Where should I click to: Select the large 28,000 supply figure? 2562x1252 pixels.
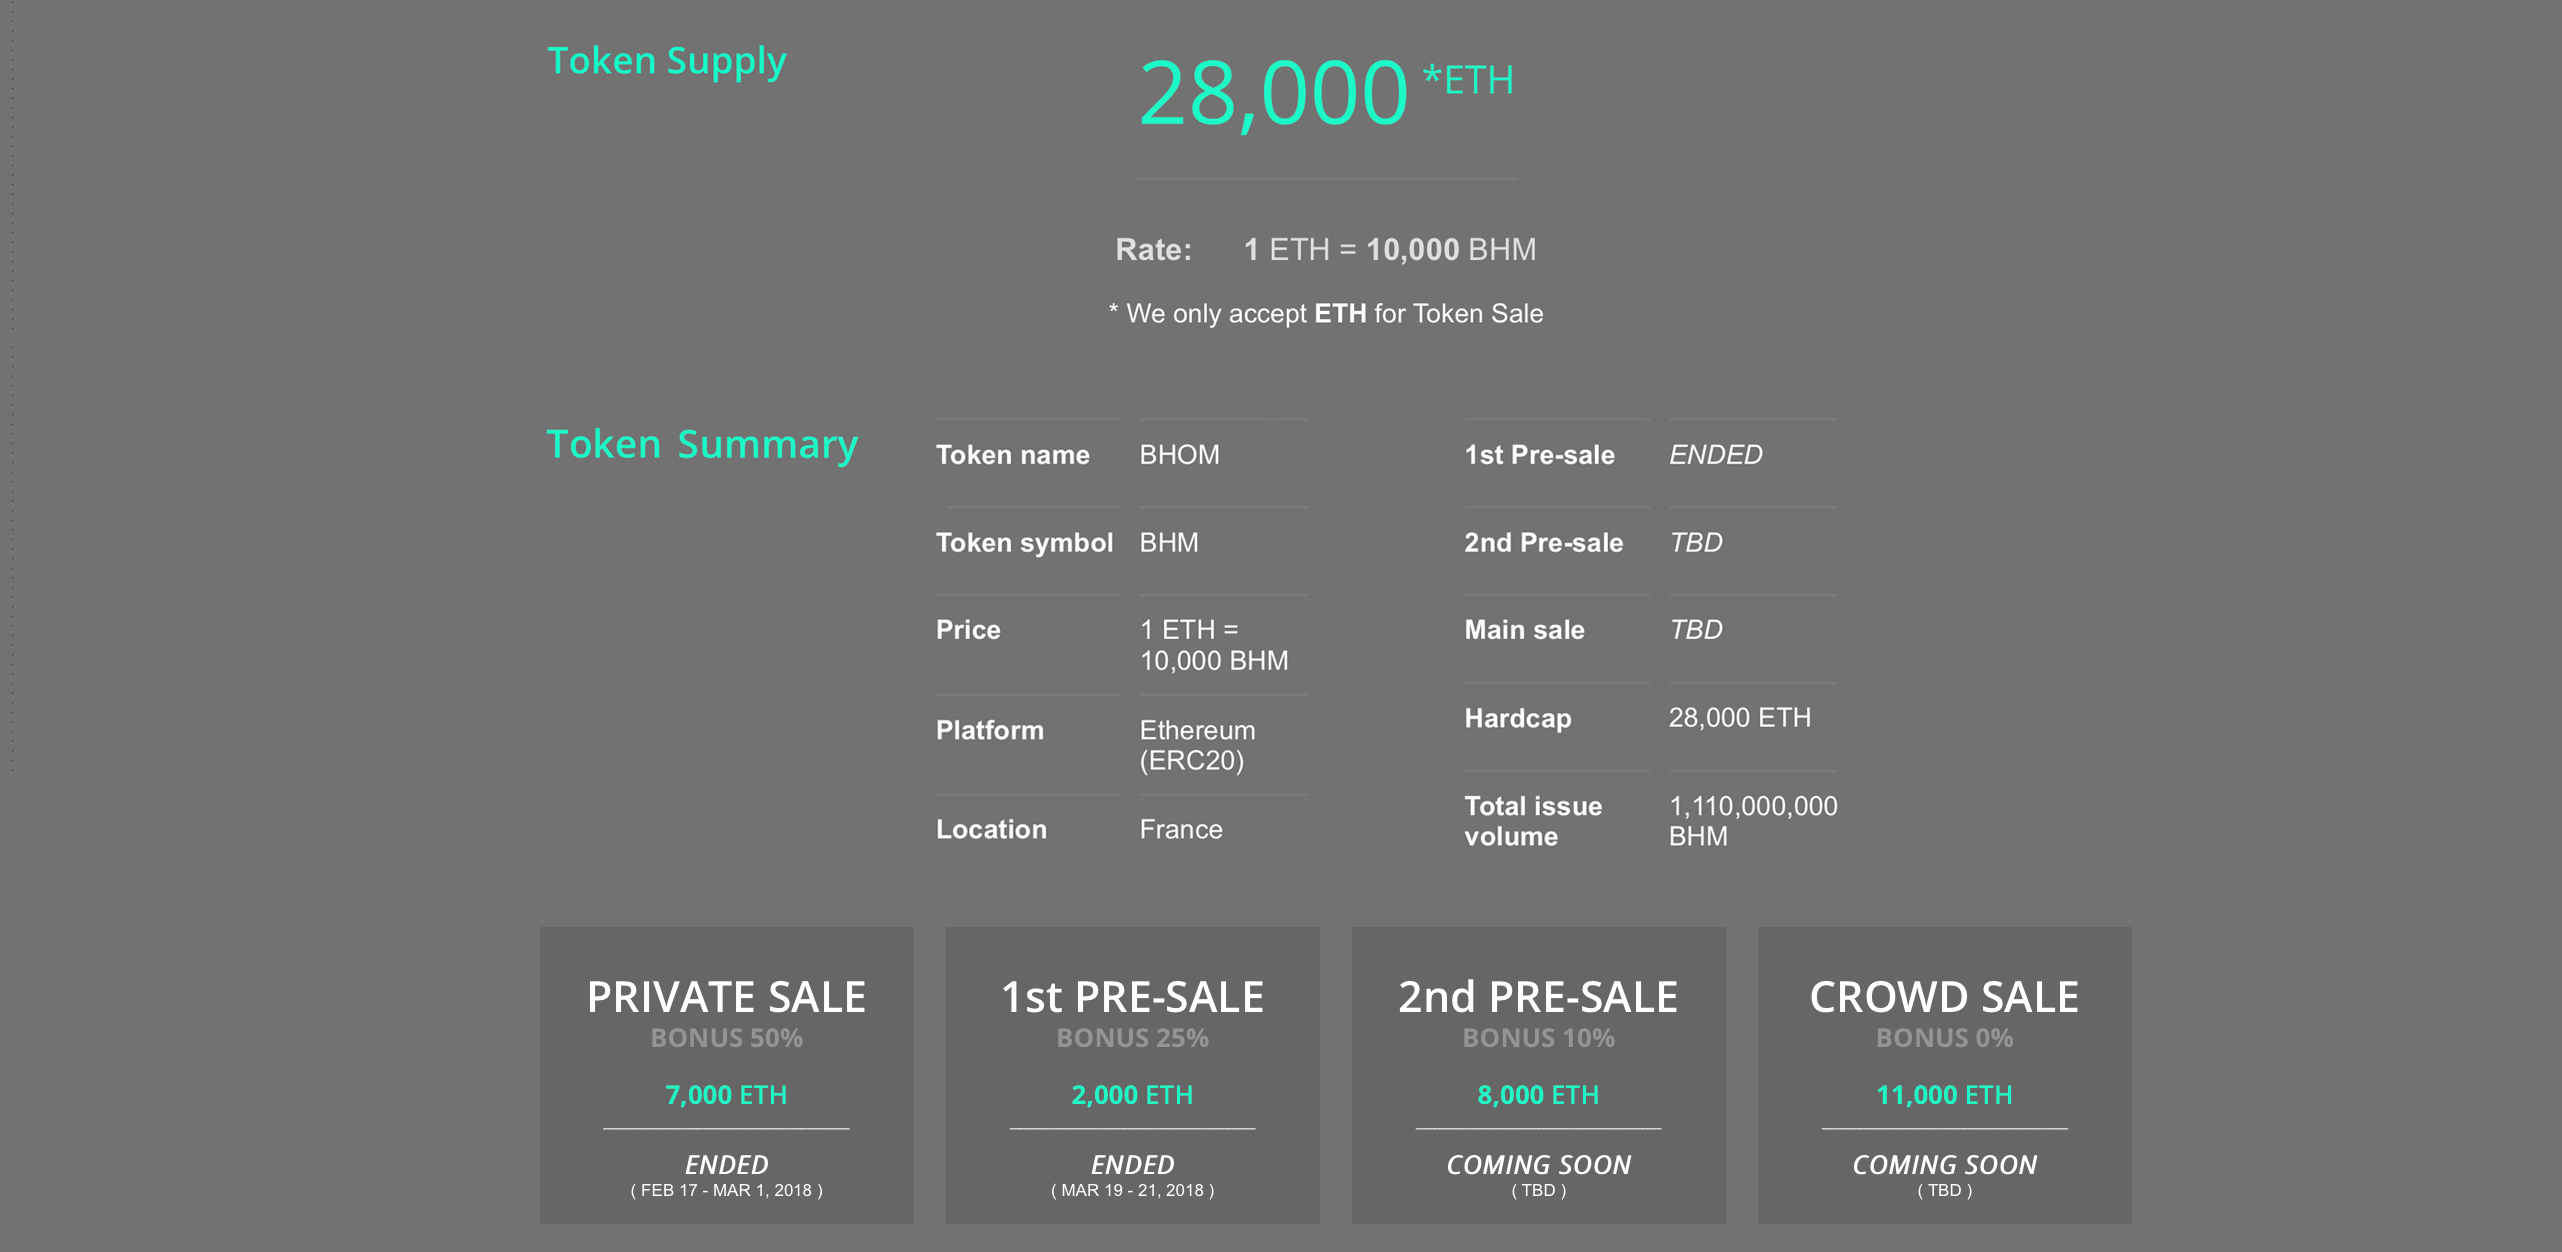click(x=1273, y=93)
